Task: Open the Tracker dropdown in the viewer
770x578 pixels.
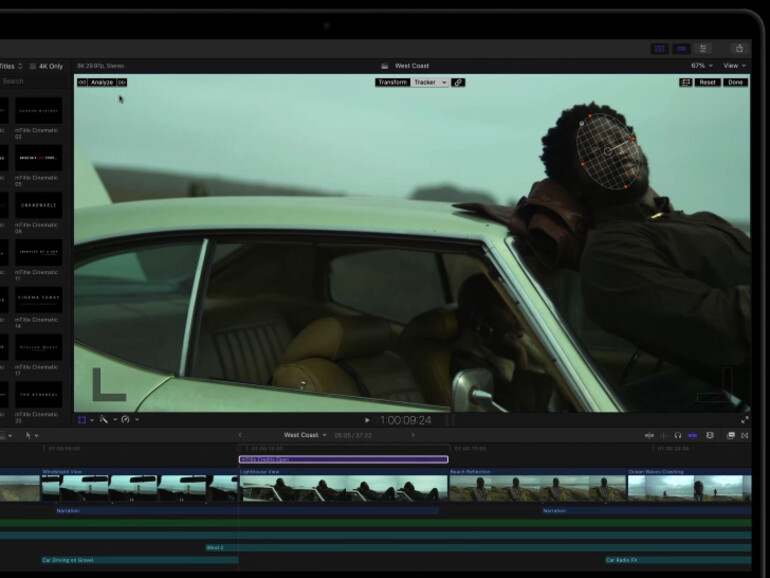Action: point(430,83)
